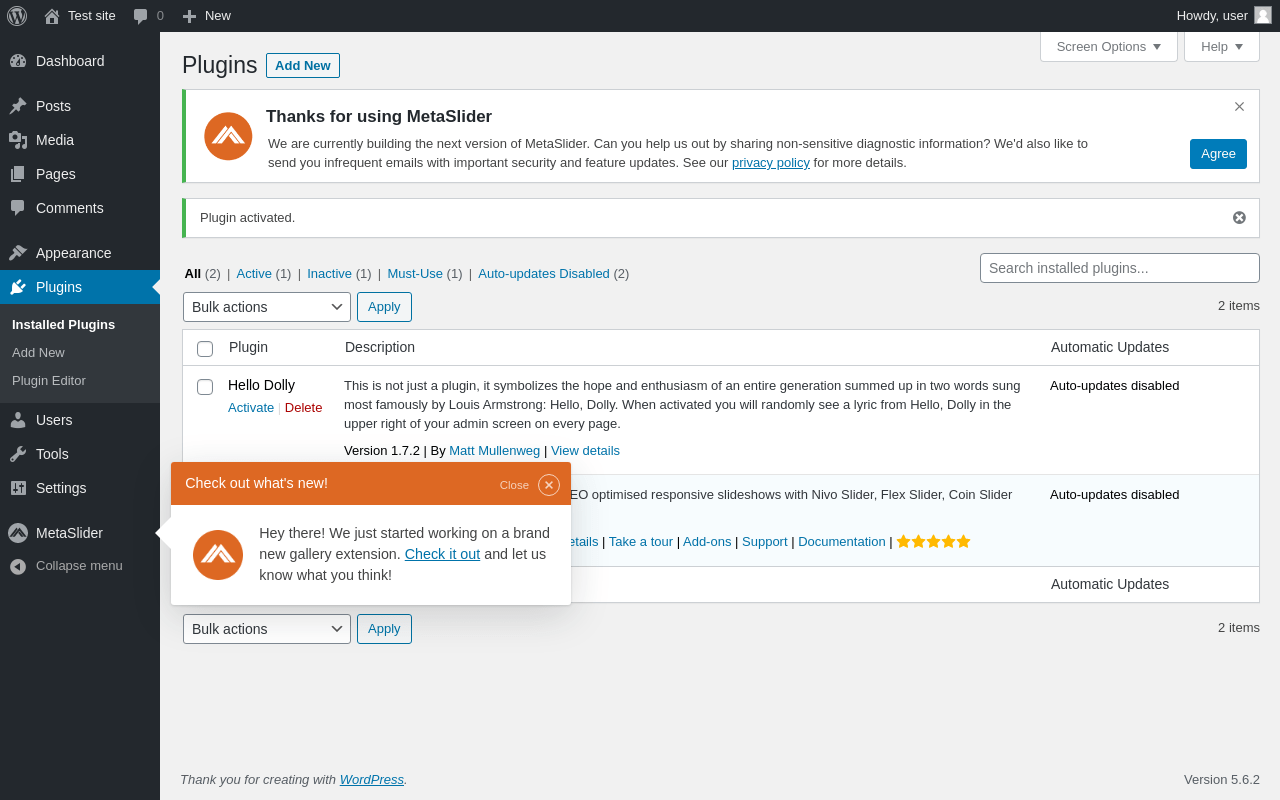Open the top Bulk actions dropdown
Viewport: 1280px width, 800px height.
click(x=267, y=307)
